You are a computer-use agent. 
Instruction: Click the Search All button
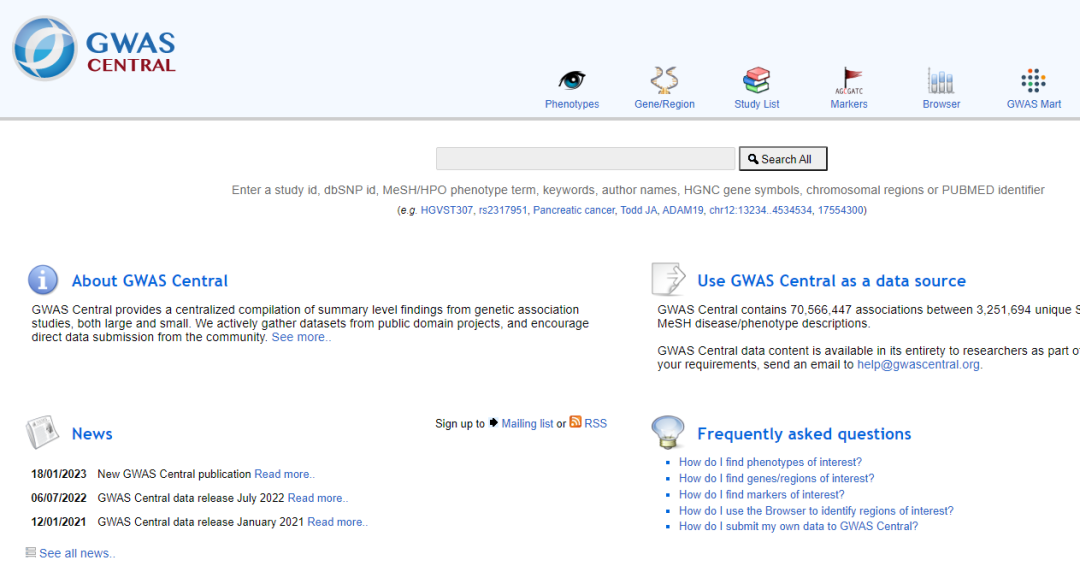point(783,159)
